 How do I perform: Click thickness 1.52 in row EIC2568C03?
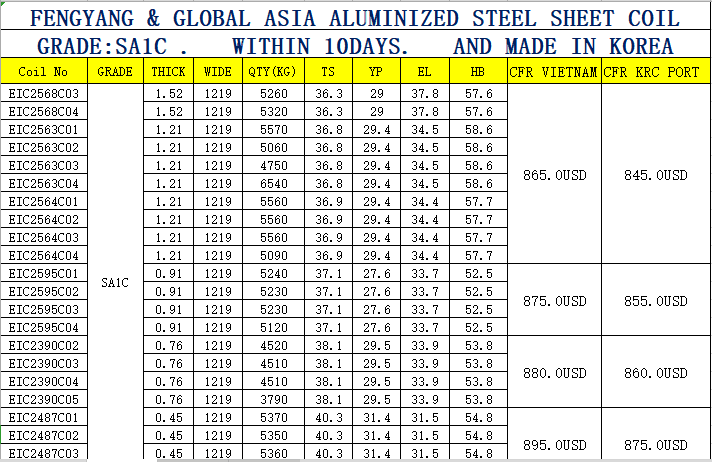(168, 93)
